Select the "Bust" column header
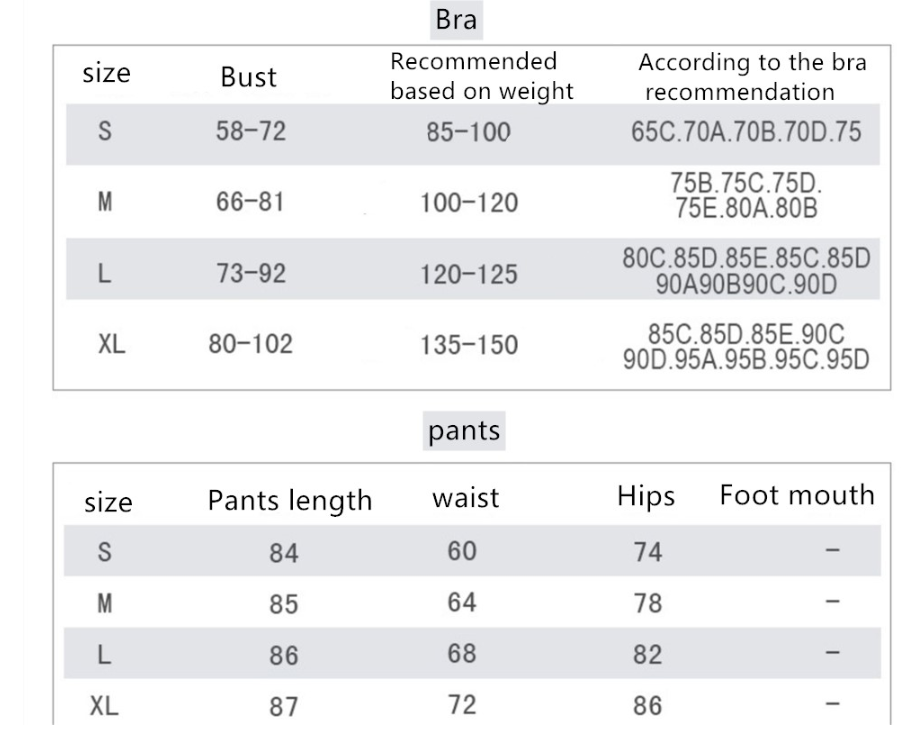The height and width of the screenshot is (732, 919). pyautogui.click(x=249, y=80)
